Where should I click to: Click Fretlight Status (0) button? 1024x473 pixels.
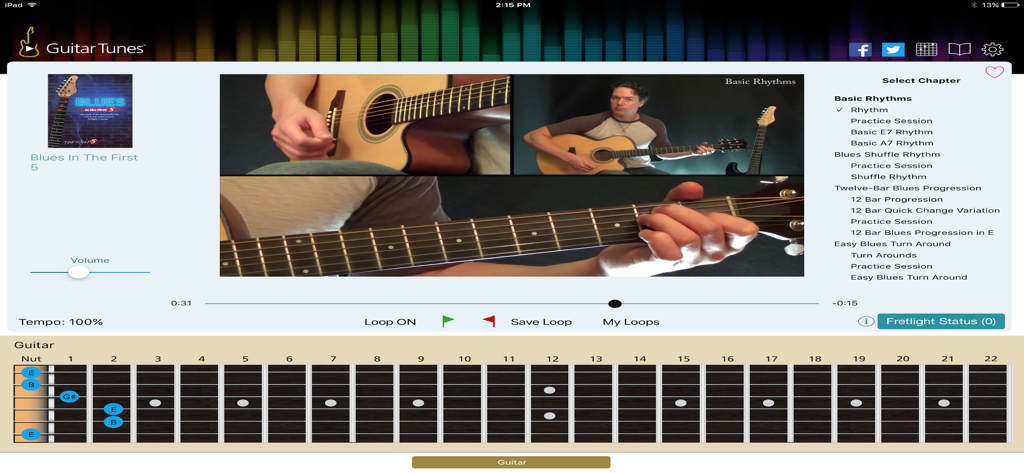tap(941, 321)
